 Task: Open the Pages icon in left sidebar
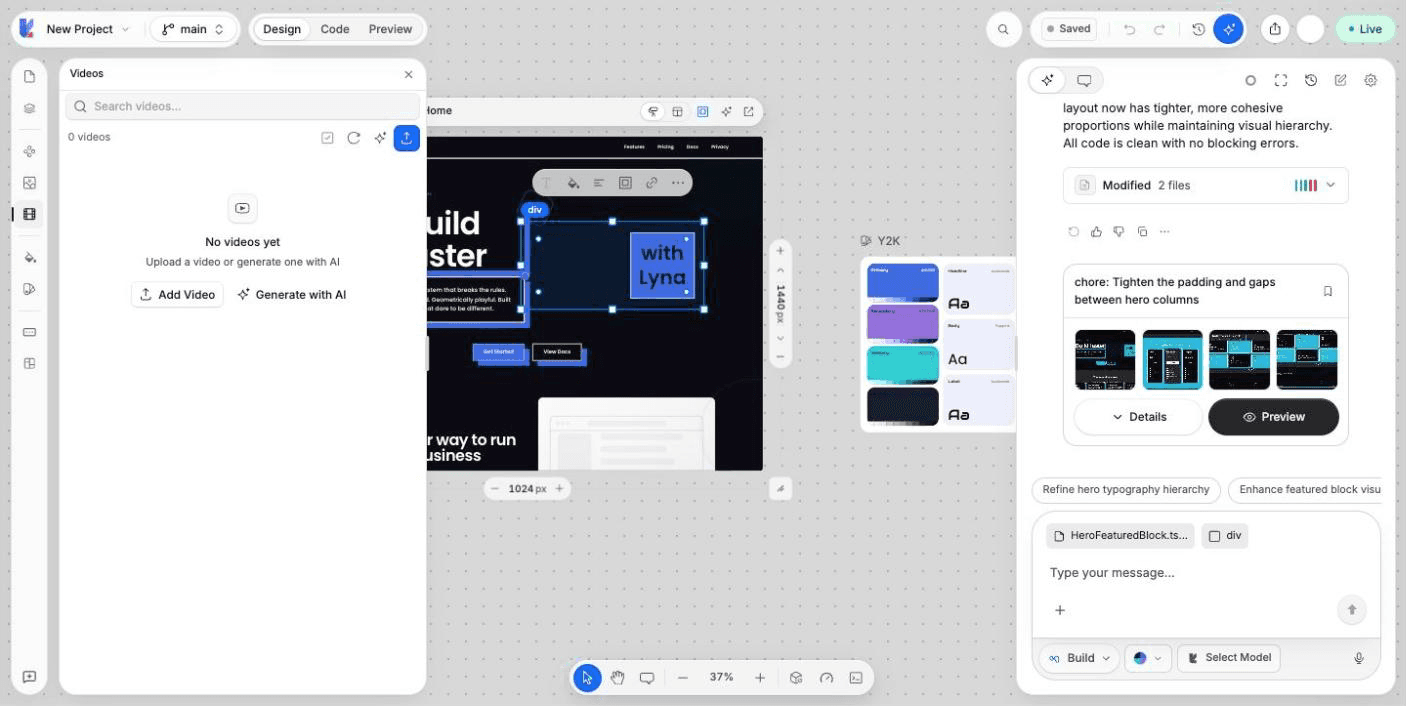[x=29, y=77]
